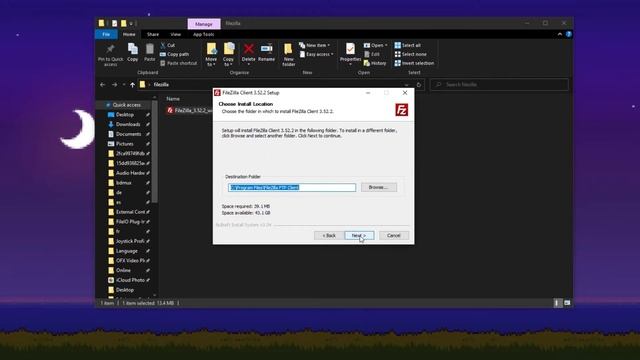Open the Joystick Profiles folder in sidebar
This screenshot has height=360, width=640.
tap(129, 241)
